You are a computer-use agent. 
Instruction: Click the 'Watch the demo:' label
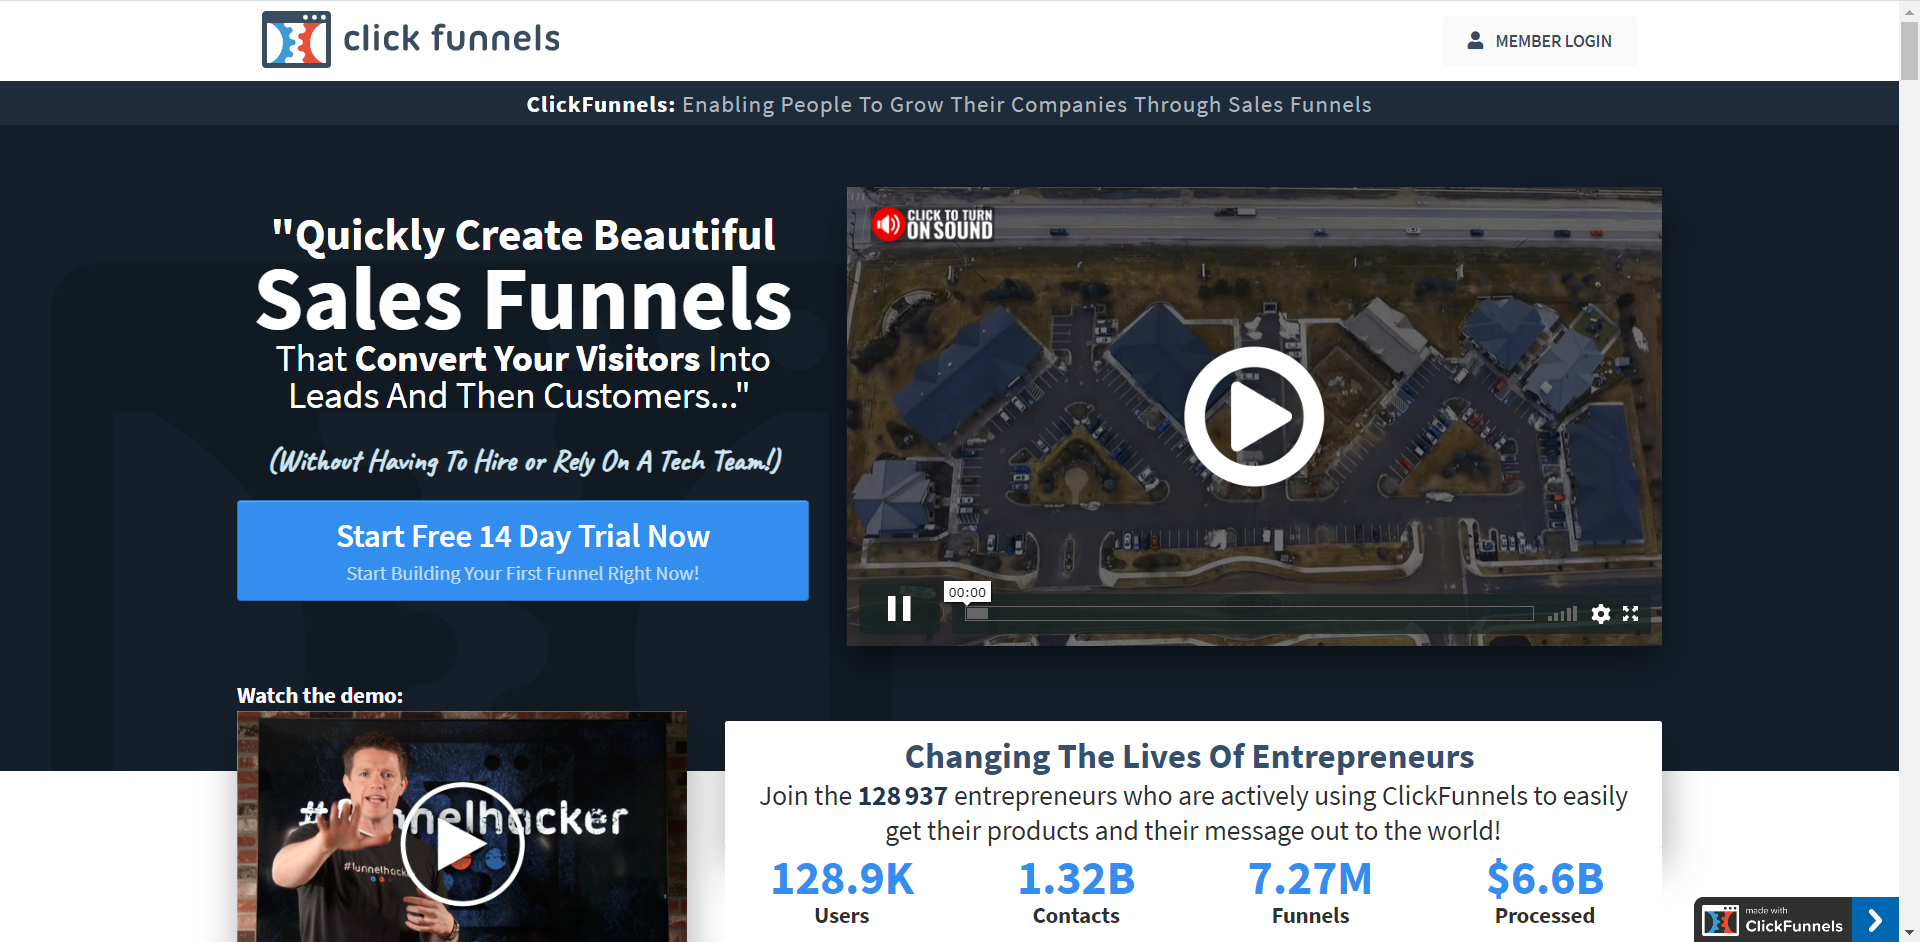(x=320, y=696)
